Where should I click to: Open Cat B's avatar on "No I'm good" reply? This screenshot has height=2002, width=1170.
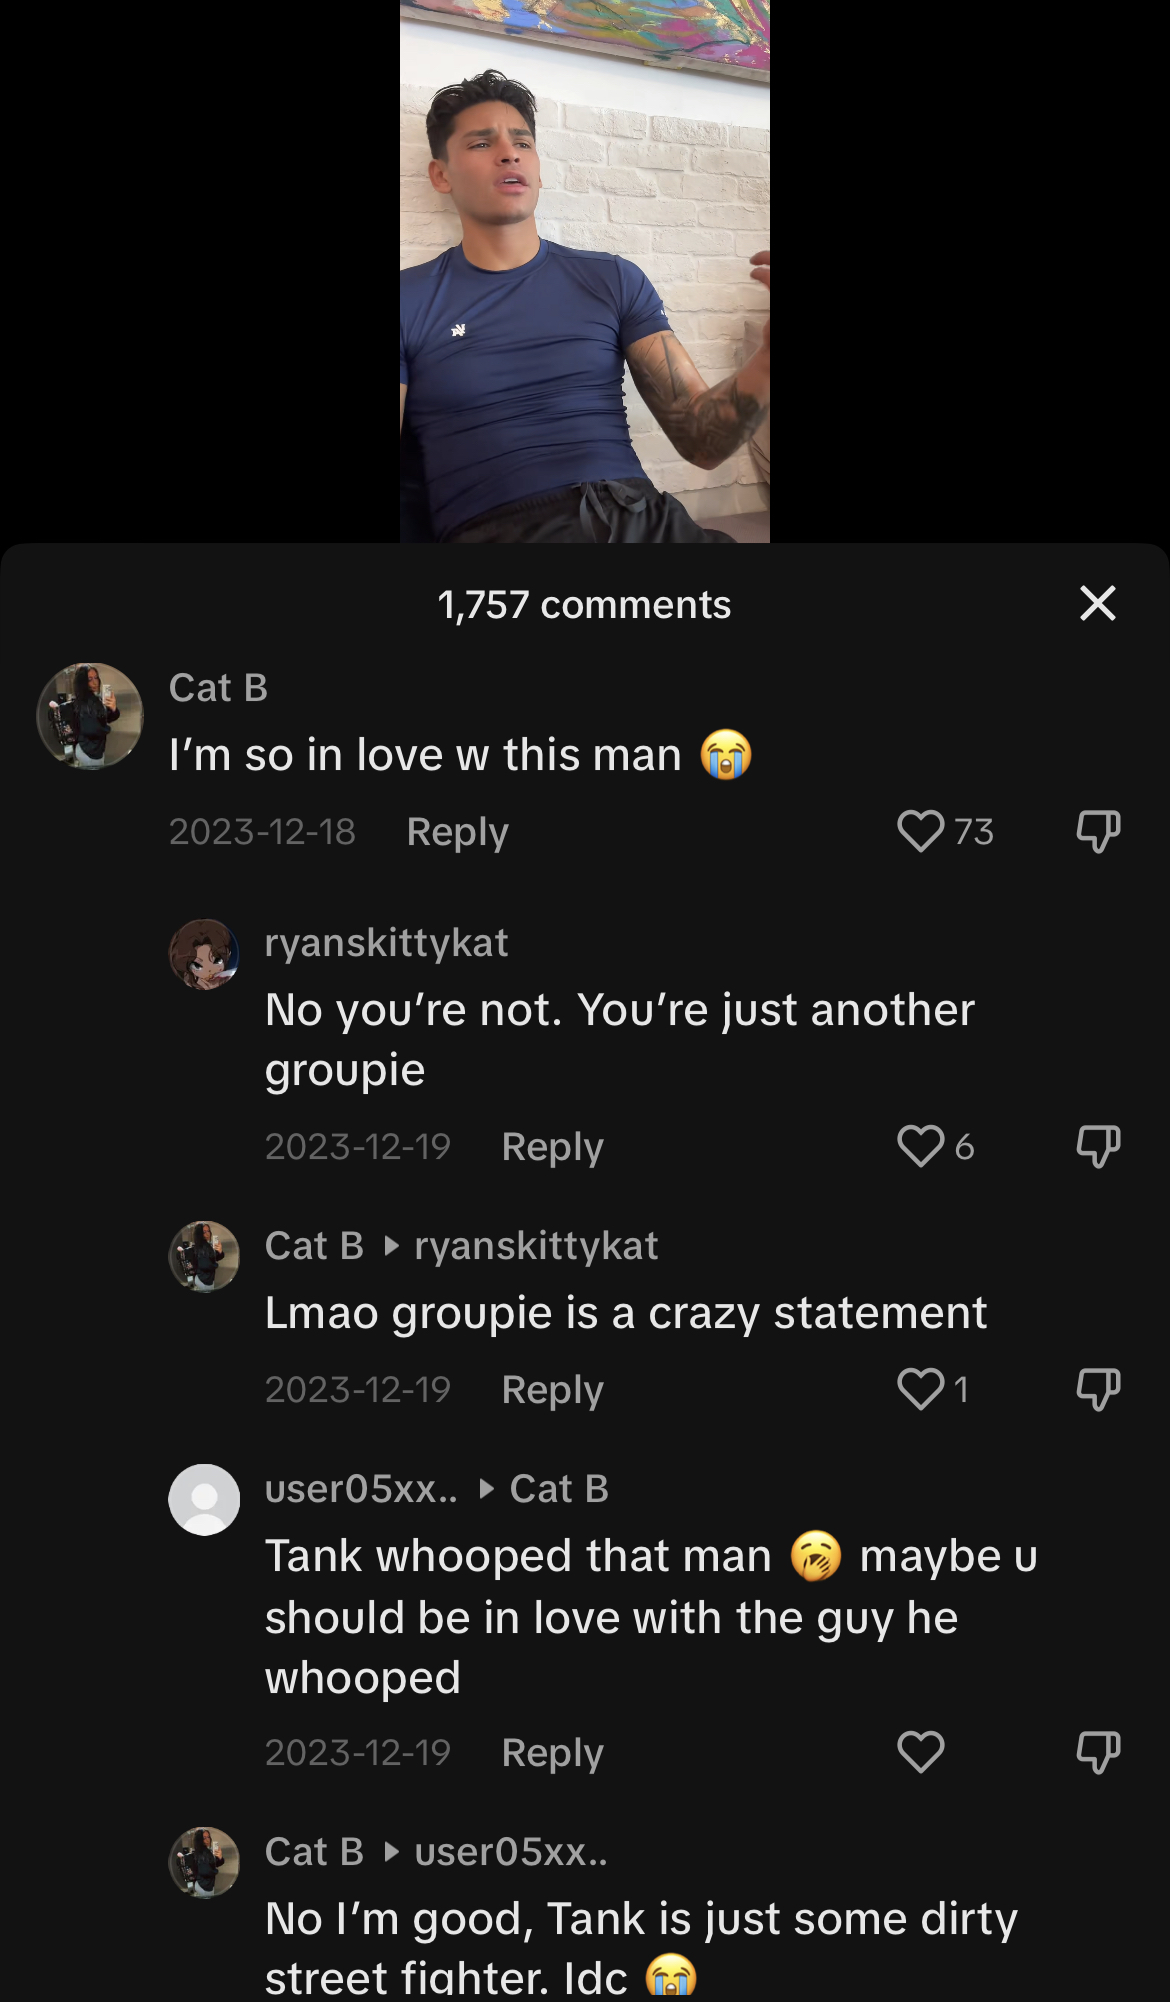pyautogui.click(x=204, y=1863)
